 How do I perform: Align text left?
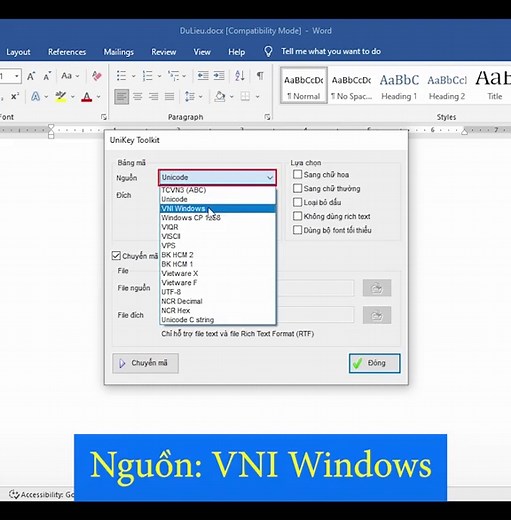(x=122, y=97)
